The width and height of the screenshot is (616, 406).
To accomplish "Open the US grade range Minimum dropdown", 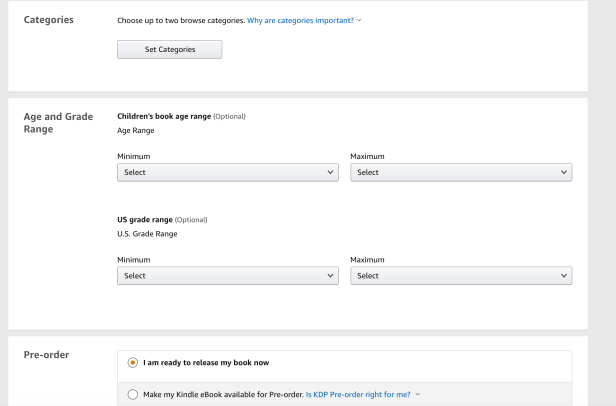I will (228, 275).
